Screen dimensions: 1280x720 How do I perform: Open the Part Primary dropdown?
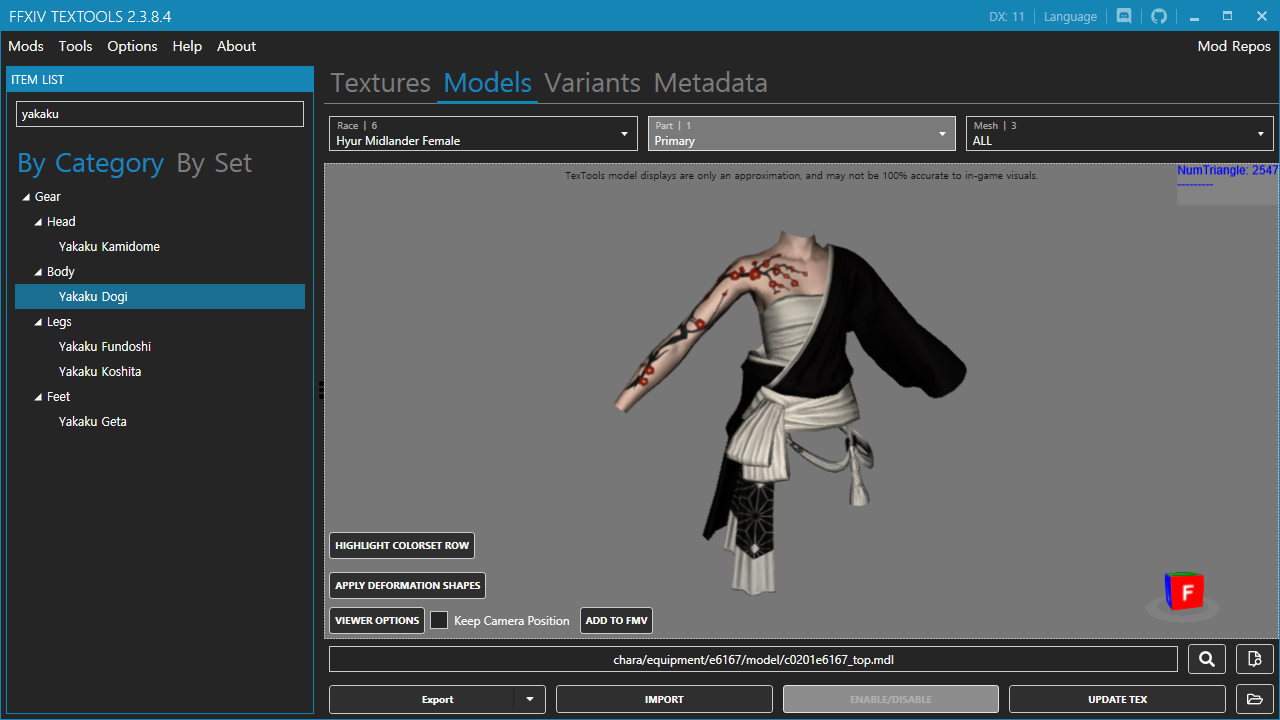click(x=802, y=133)
